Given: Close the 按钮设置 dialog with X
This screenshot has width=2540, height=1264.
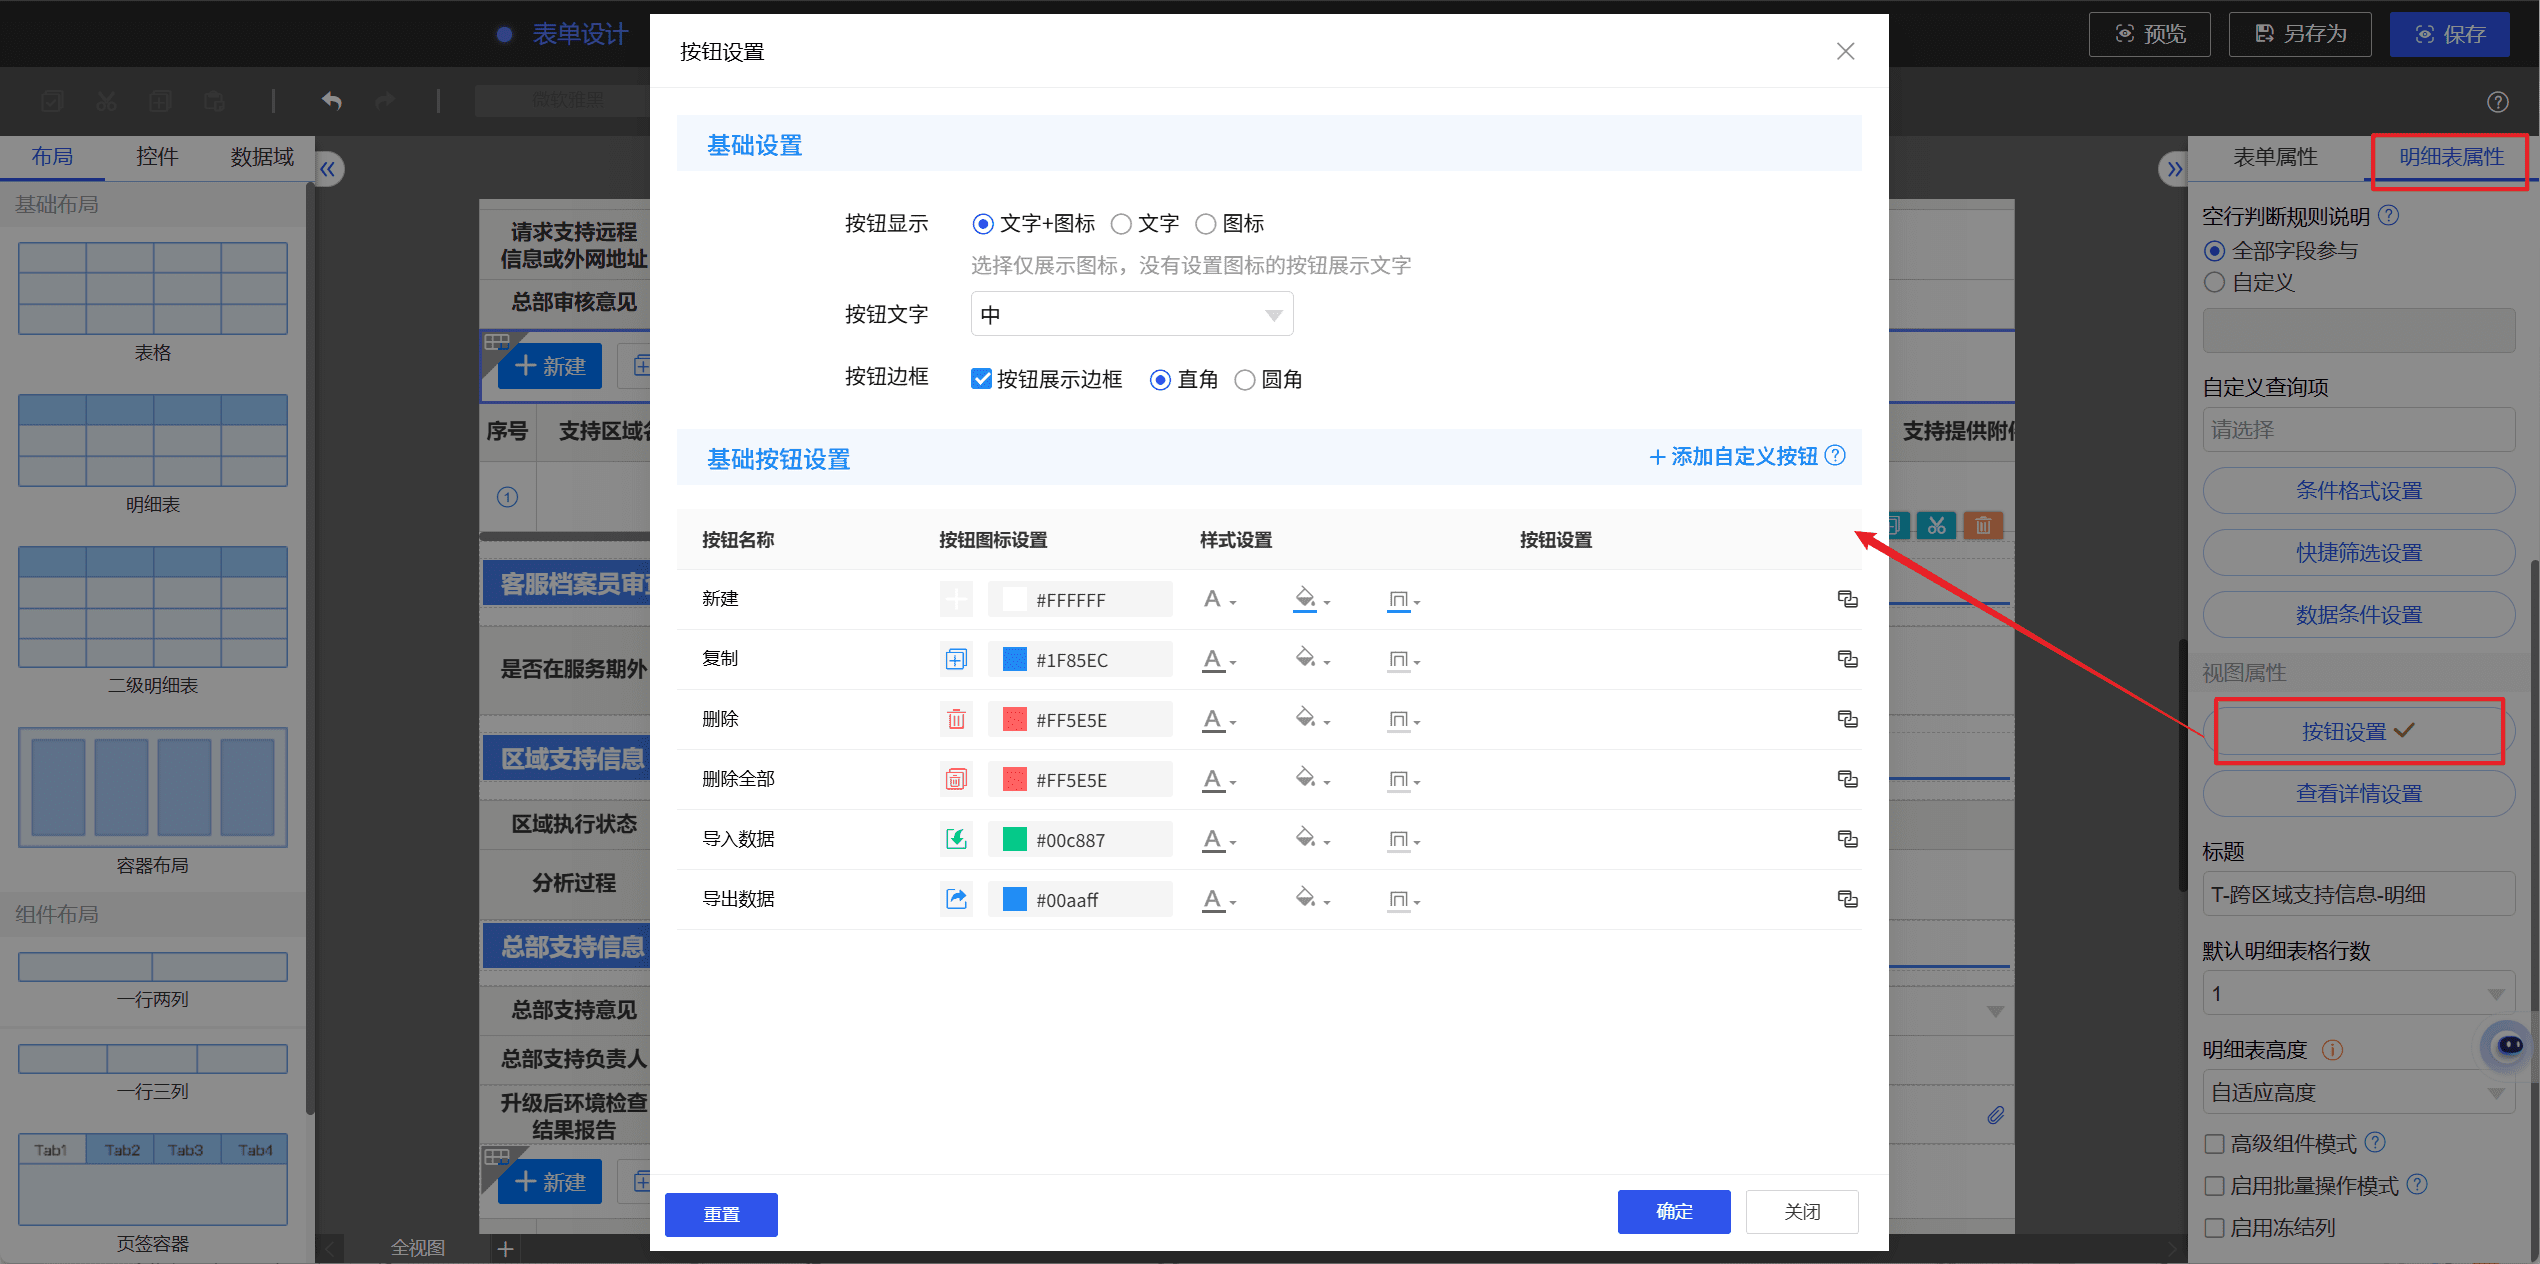Looking at the screenshot, I should pos(1845,51).
